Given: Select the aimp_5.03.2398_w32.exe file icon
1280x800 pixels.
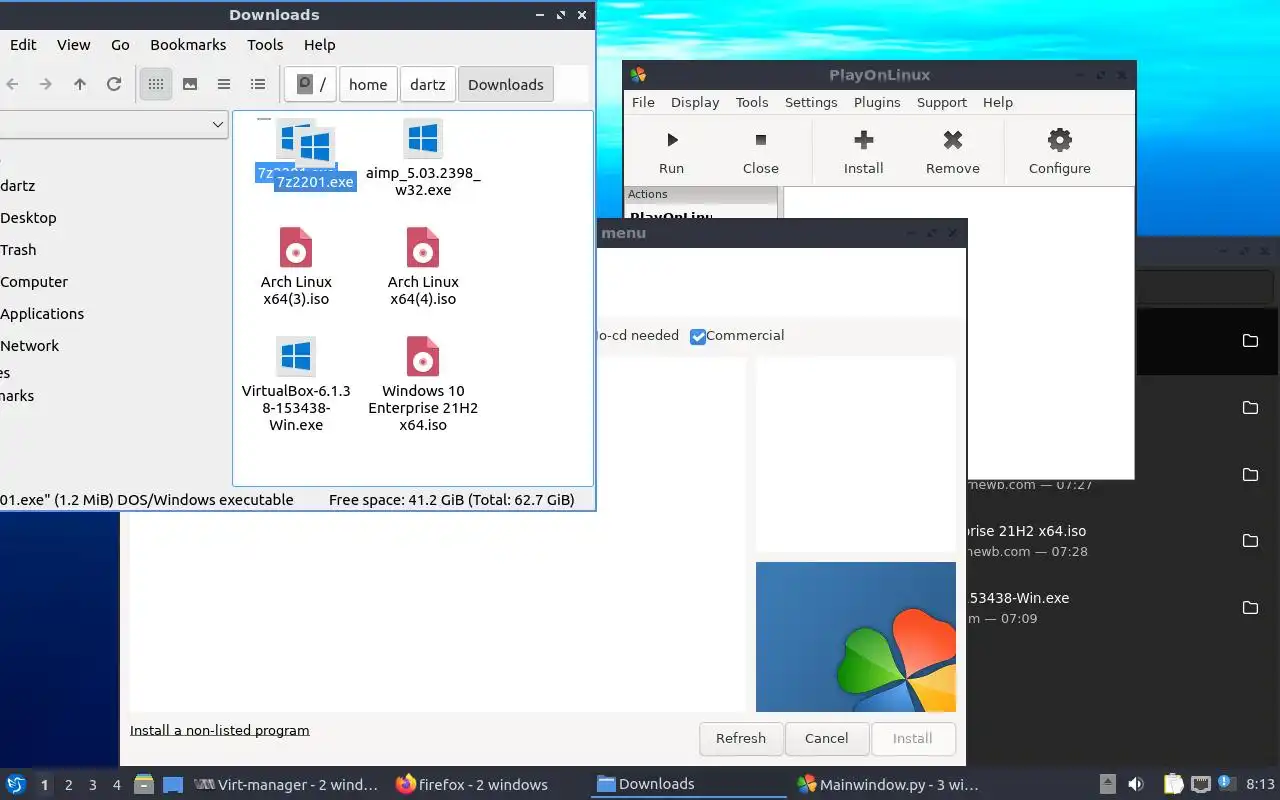Looking at the screenshot, I should point(423,139).
